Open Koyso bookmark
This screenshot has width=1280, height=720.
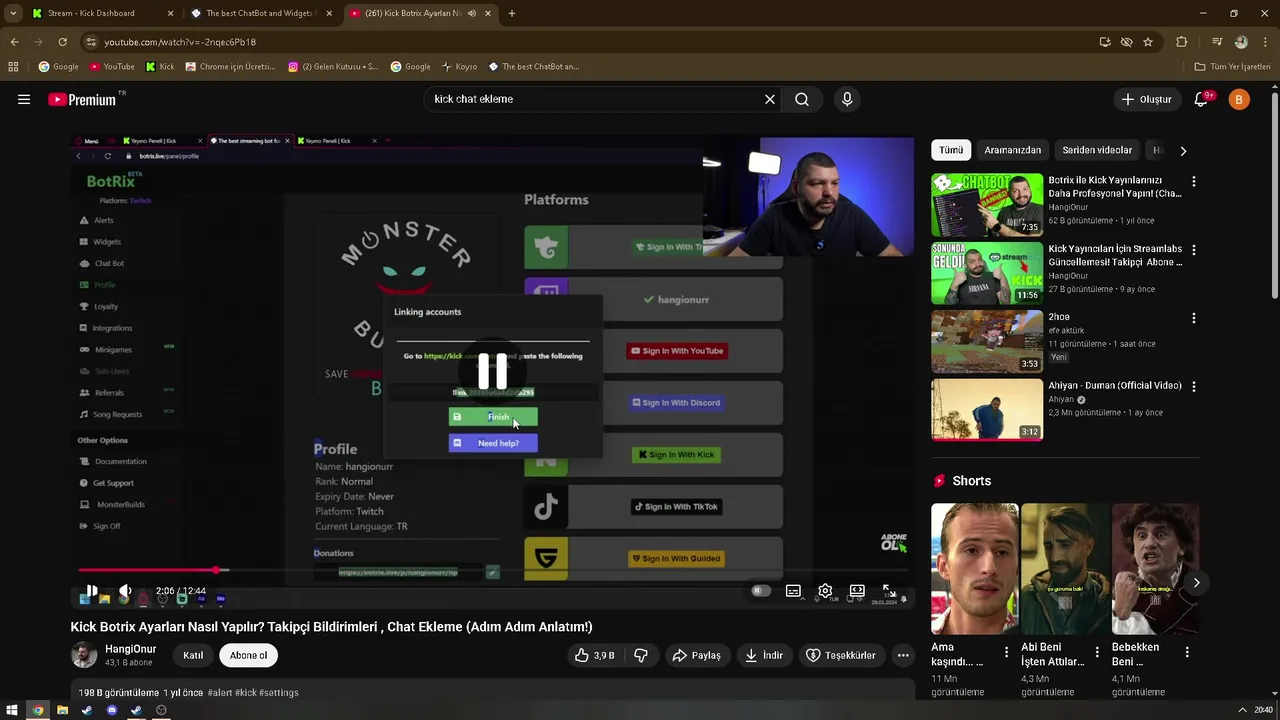(x=458, y=67)
